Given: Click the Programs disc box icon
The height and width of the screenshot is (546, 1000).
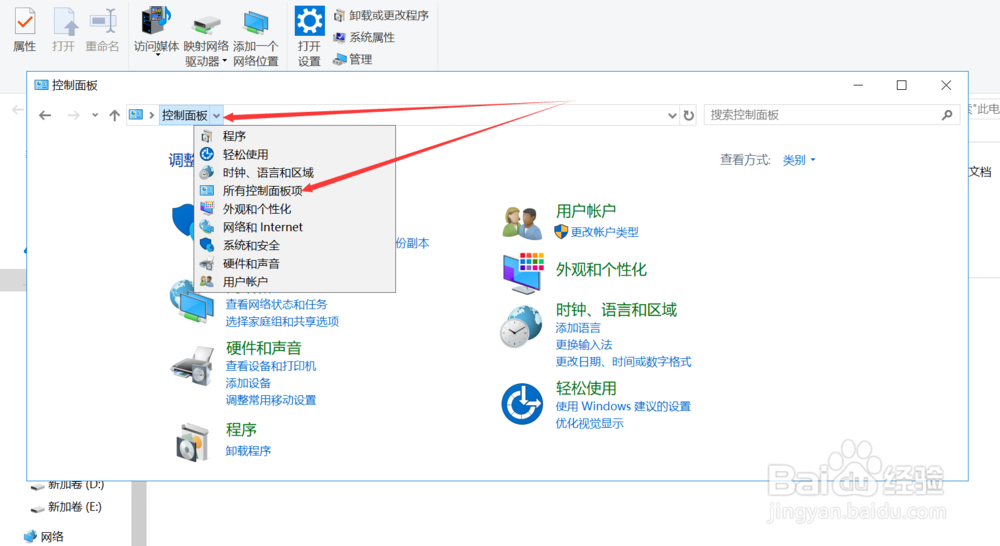Looking at the screenshot, I should click(192, 442).
